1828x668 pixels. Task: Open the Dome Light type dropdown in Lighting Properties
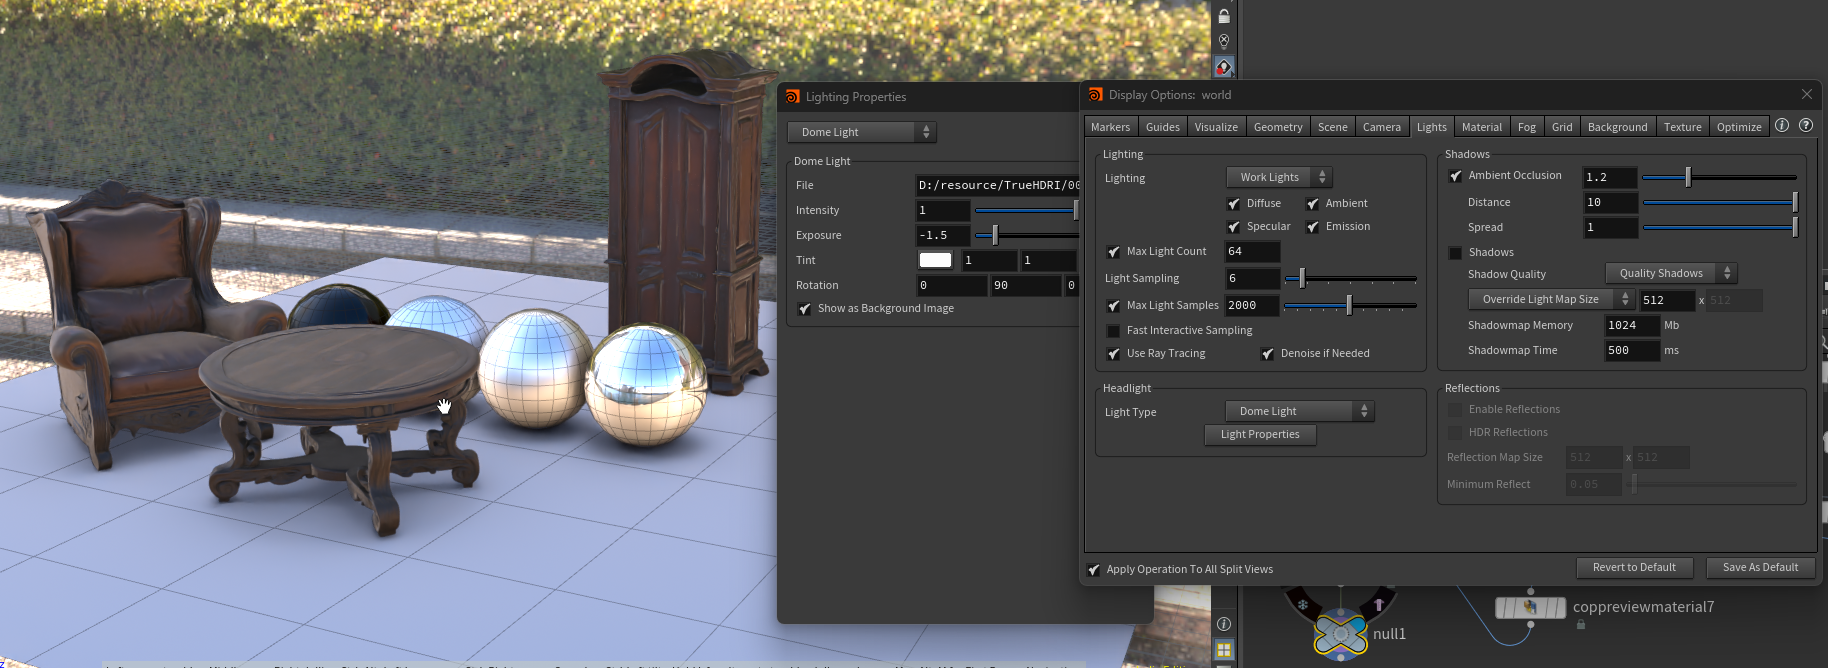(862, 132)
